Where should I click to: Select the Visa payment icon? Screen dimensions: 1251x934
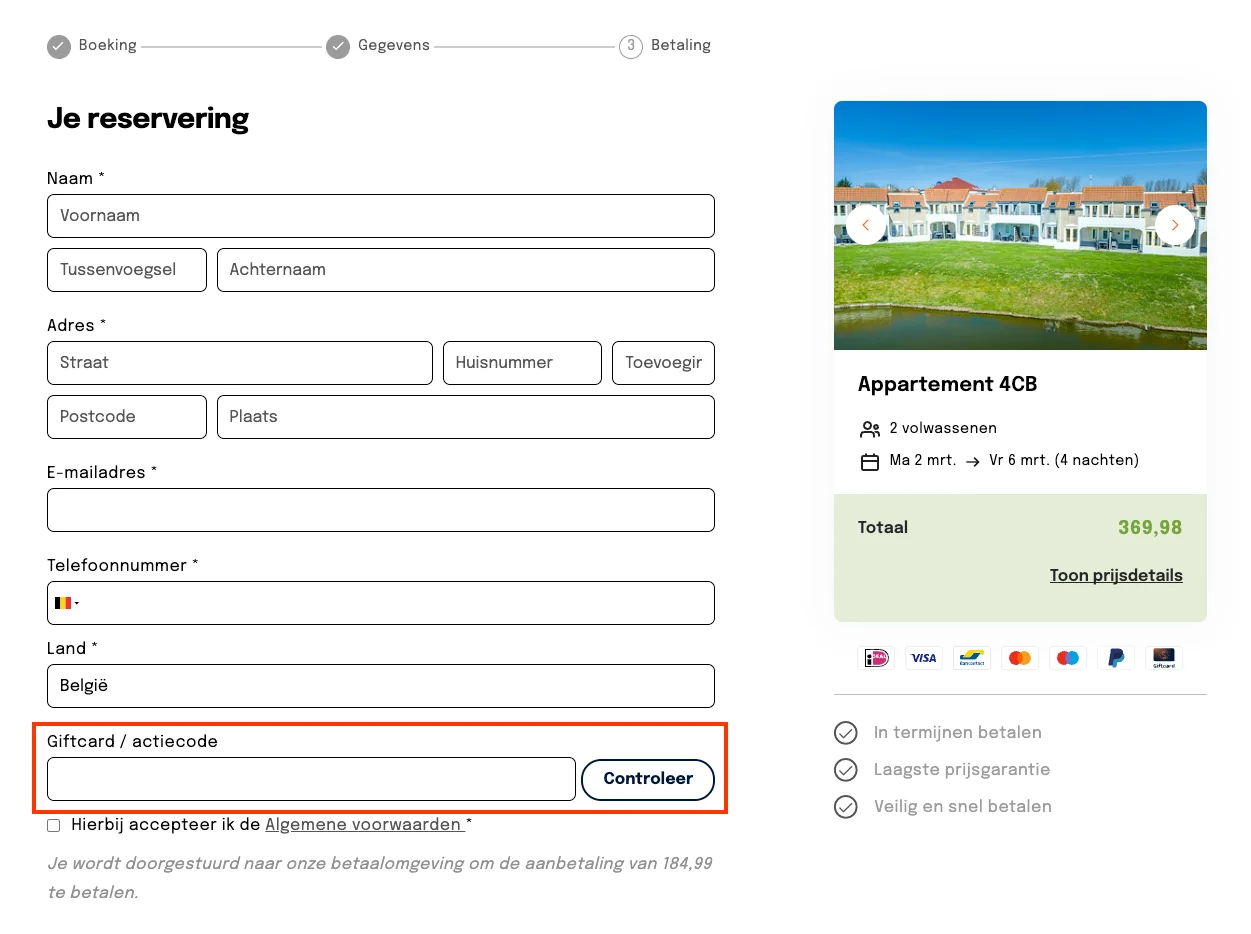coord(923,657)
